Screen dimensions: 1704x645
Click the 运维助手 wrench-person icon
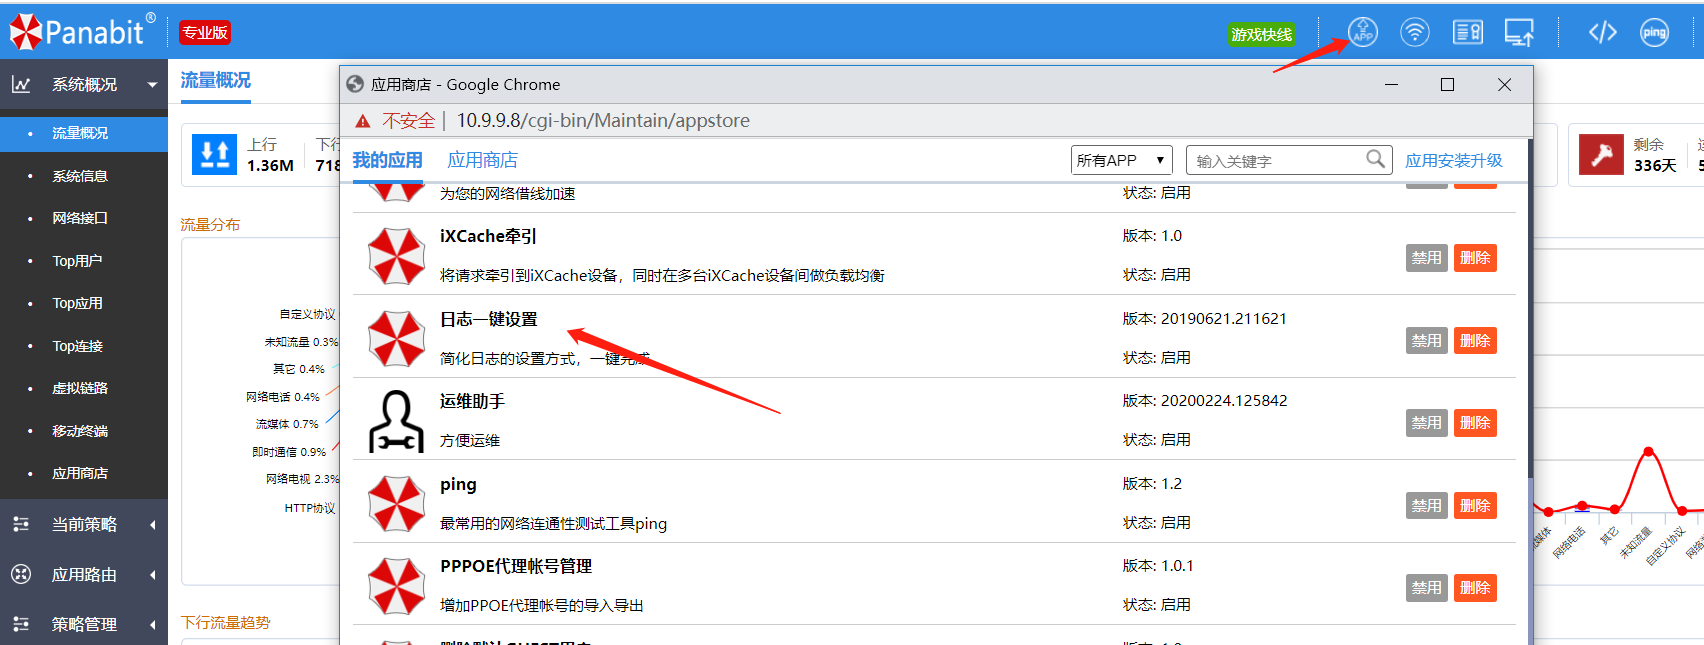coord(397,421)
